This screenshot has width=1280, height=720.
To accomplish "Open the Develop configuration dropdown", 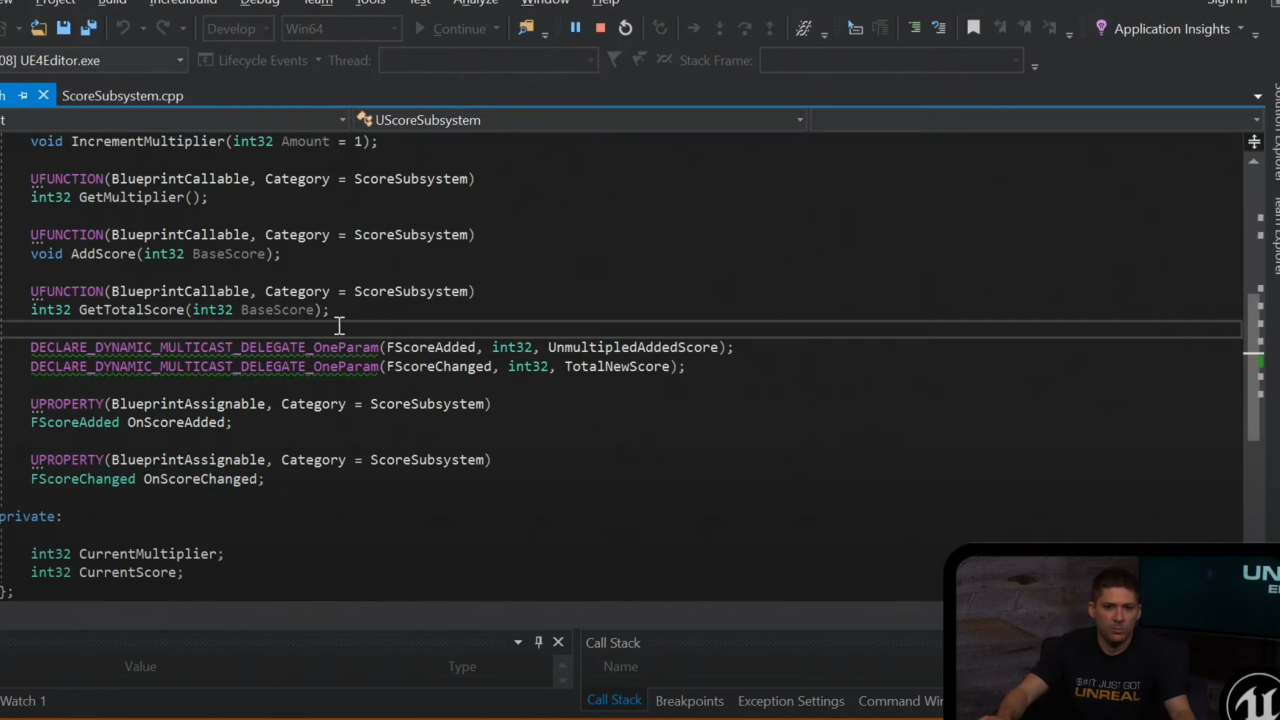I will coord(237,28).
